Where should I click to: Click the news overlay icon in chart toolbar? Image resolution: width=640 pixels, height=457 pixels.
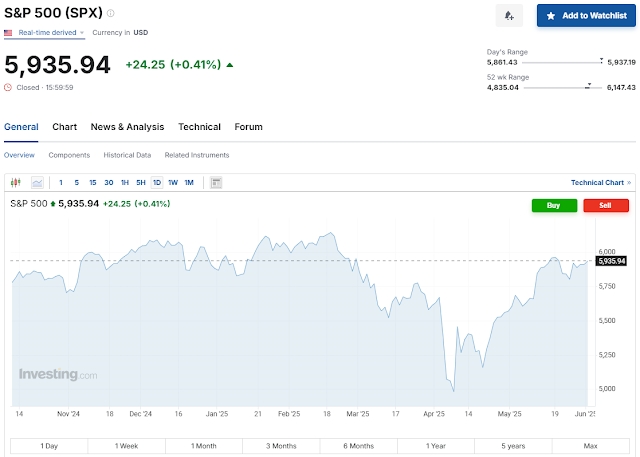[216, 182]
